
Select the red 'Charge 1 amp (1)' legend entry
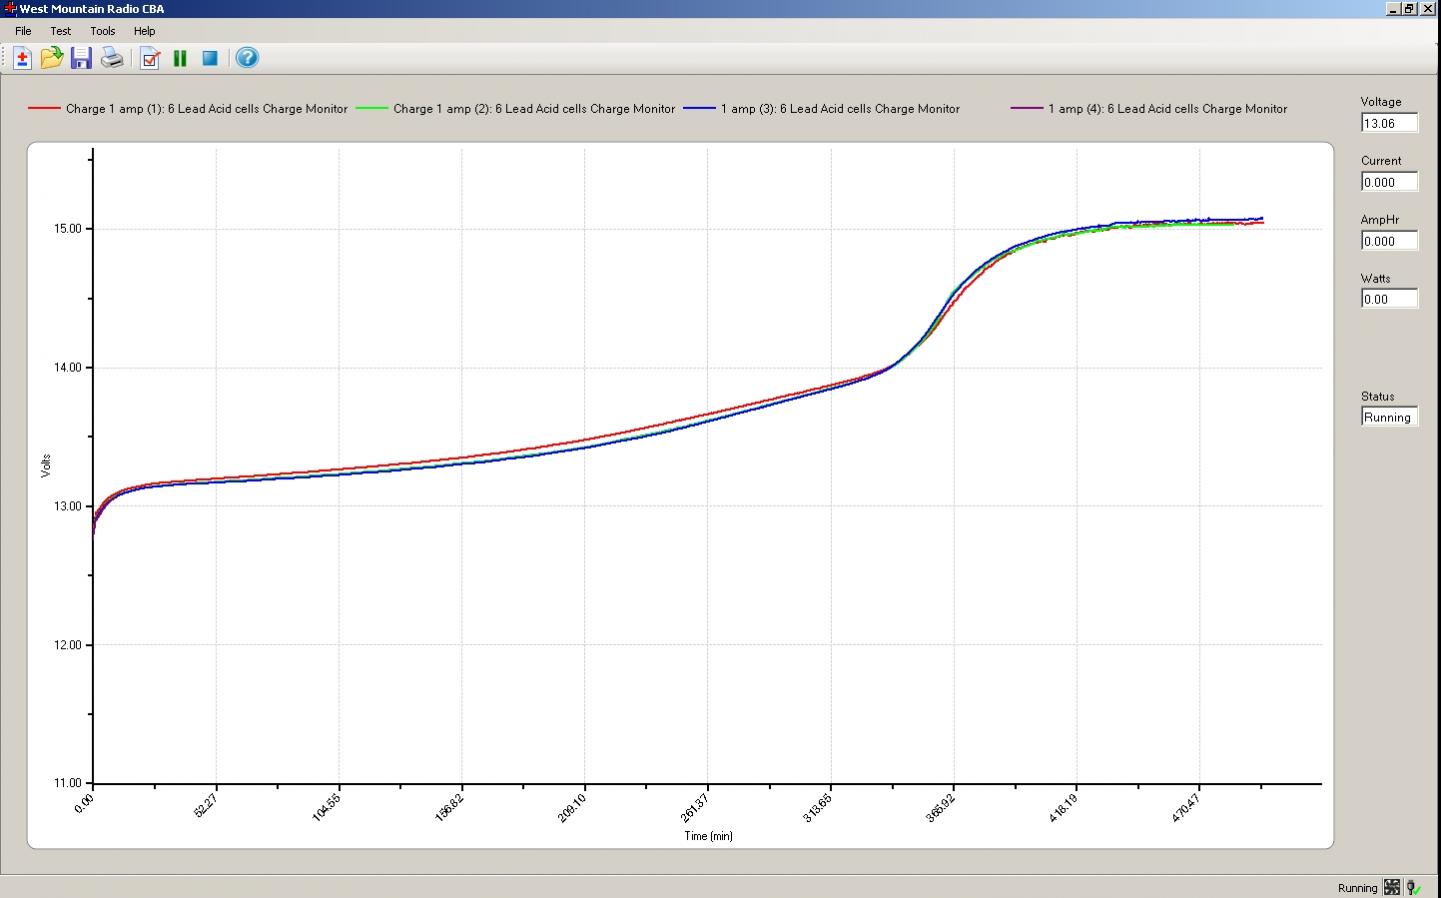188,109
